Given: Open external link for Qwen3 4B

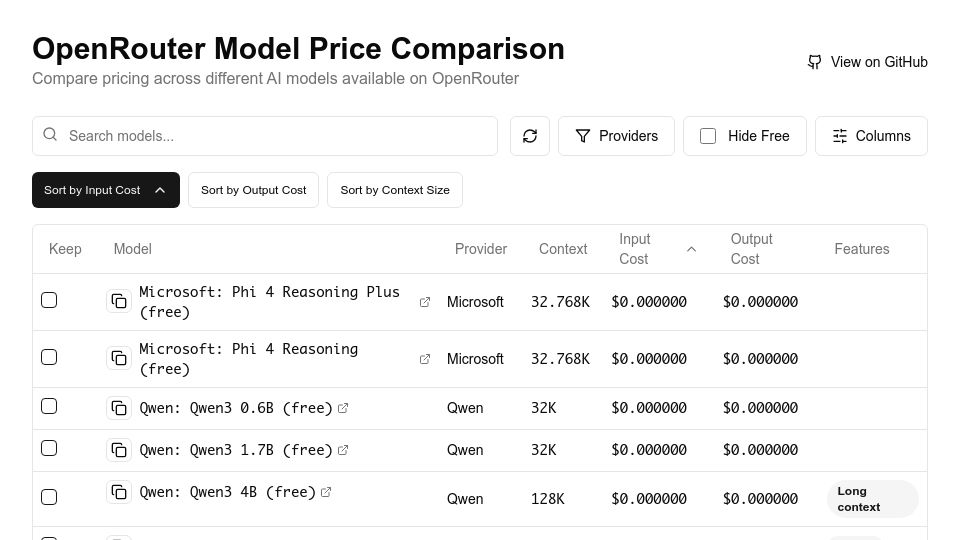Looking at the screenshot, I should 326,492.
